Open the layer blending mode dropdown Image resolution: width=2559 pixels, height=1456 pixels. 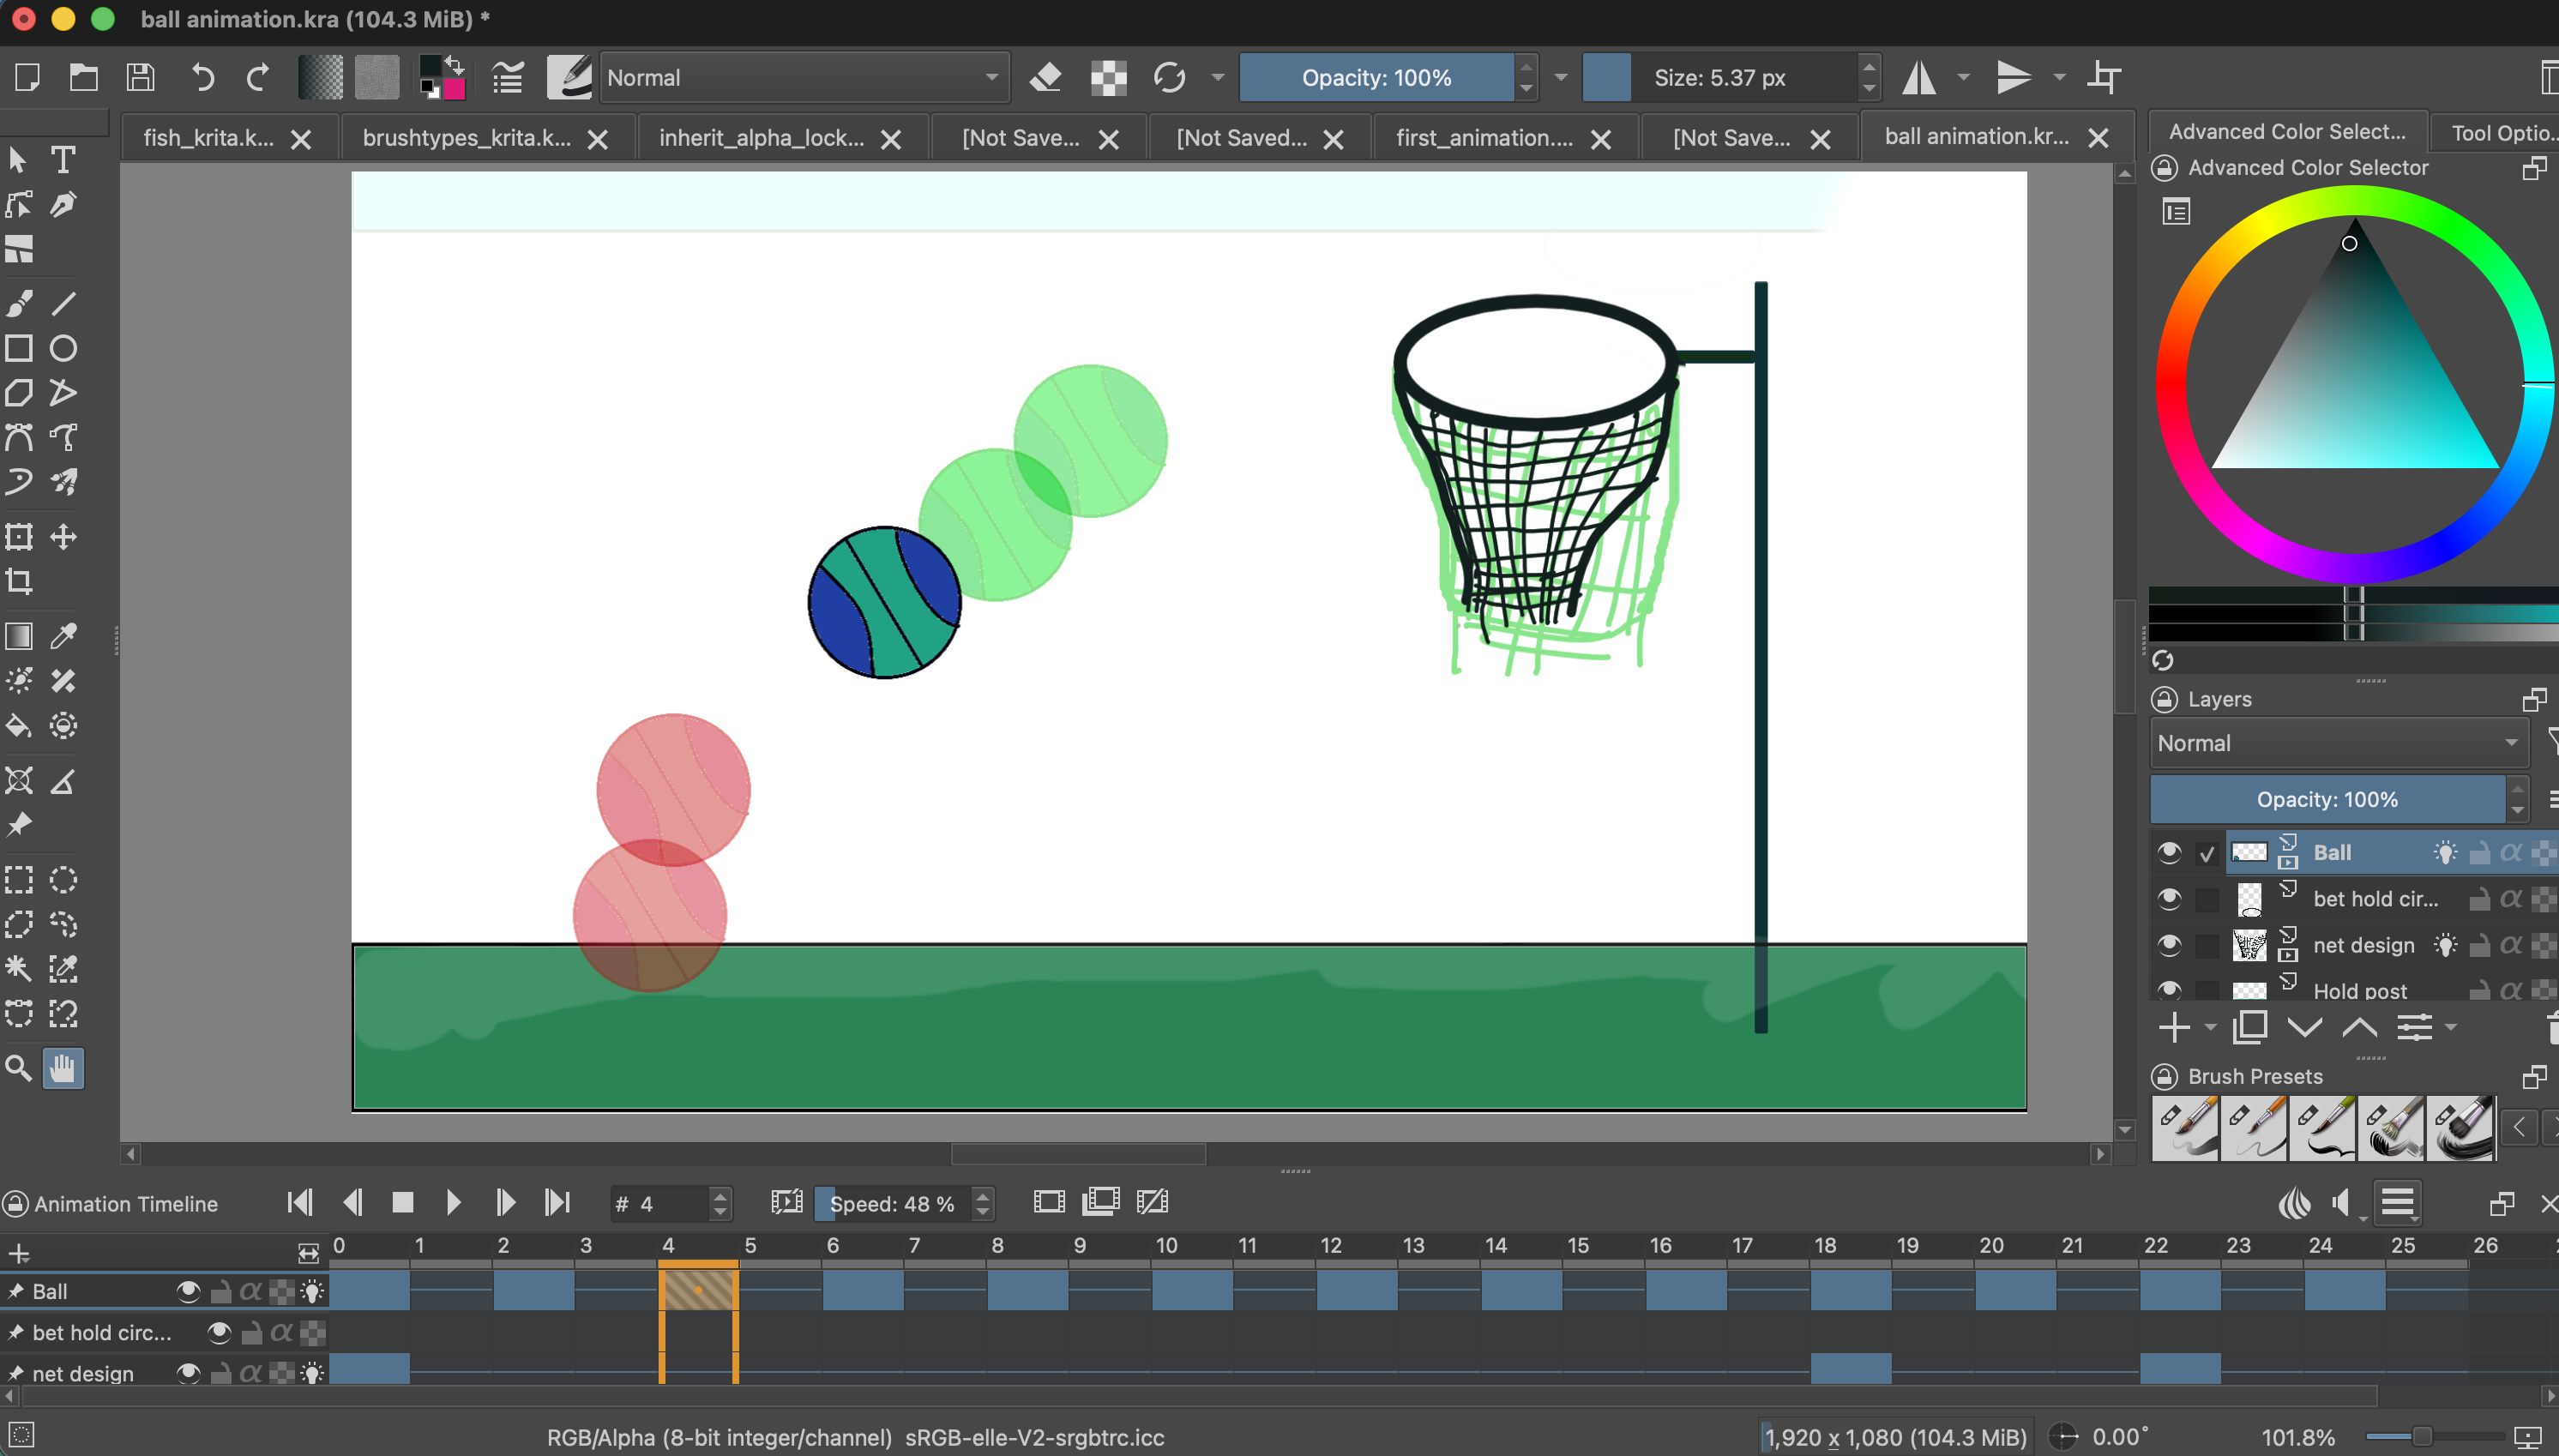2337,743
